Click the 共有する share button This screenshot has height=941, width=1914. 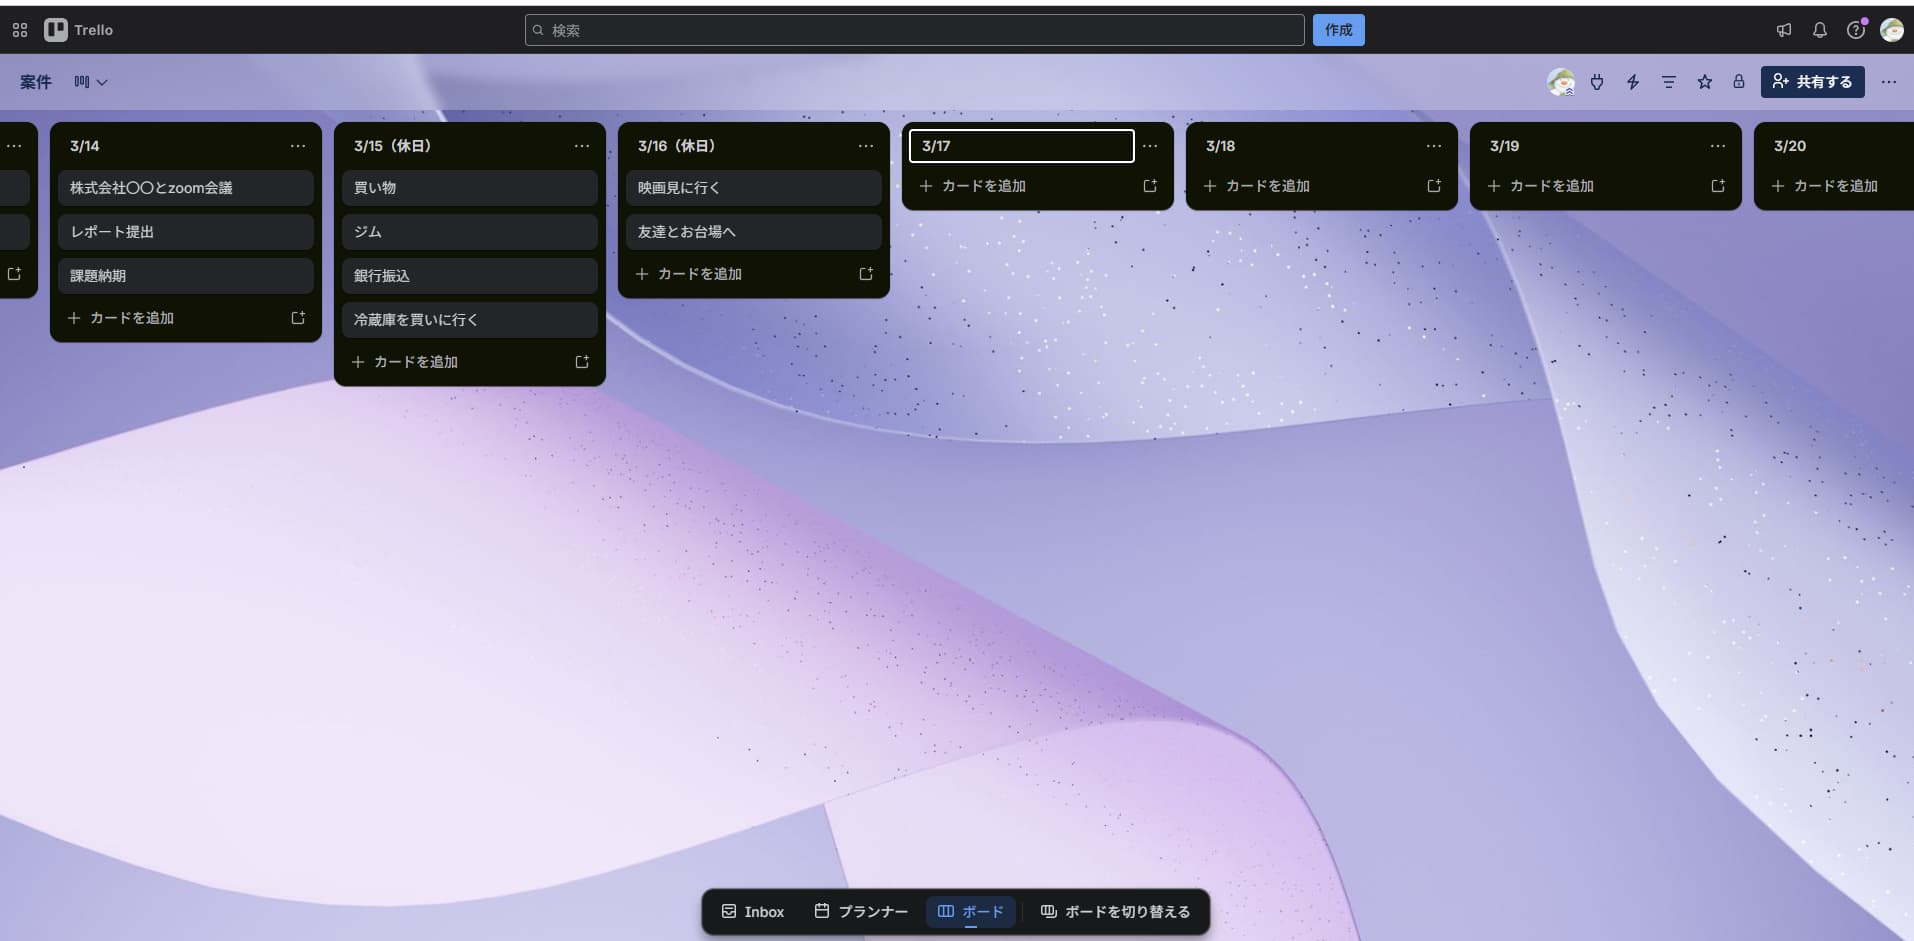pos(1812,82)
